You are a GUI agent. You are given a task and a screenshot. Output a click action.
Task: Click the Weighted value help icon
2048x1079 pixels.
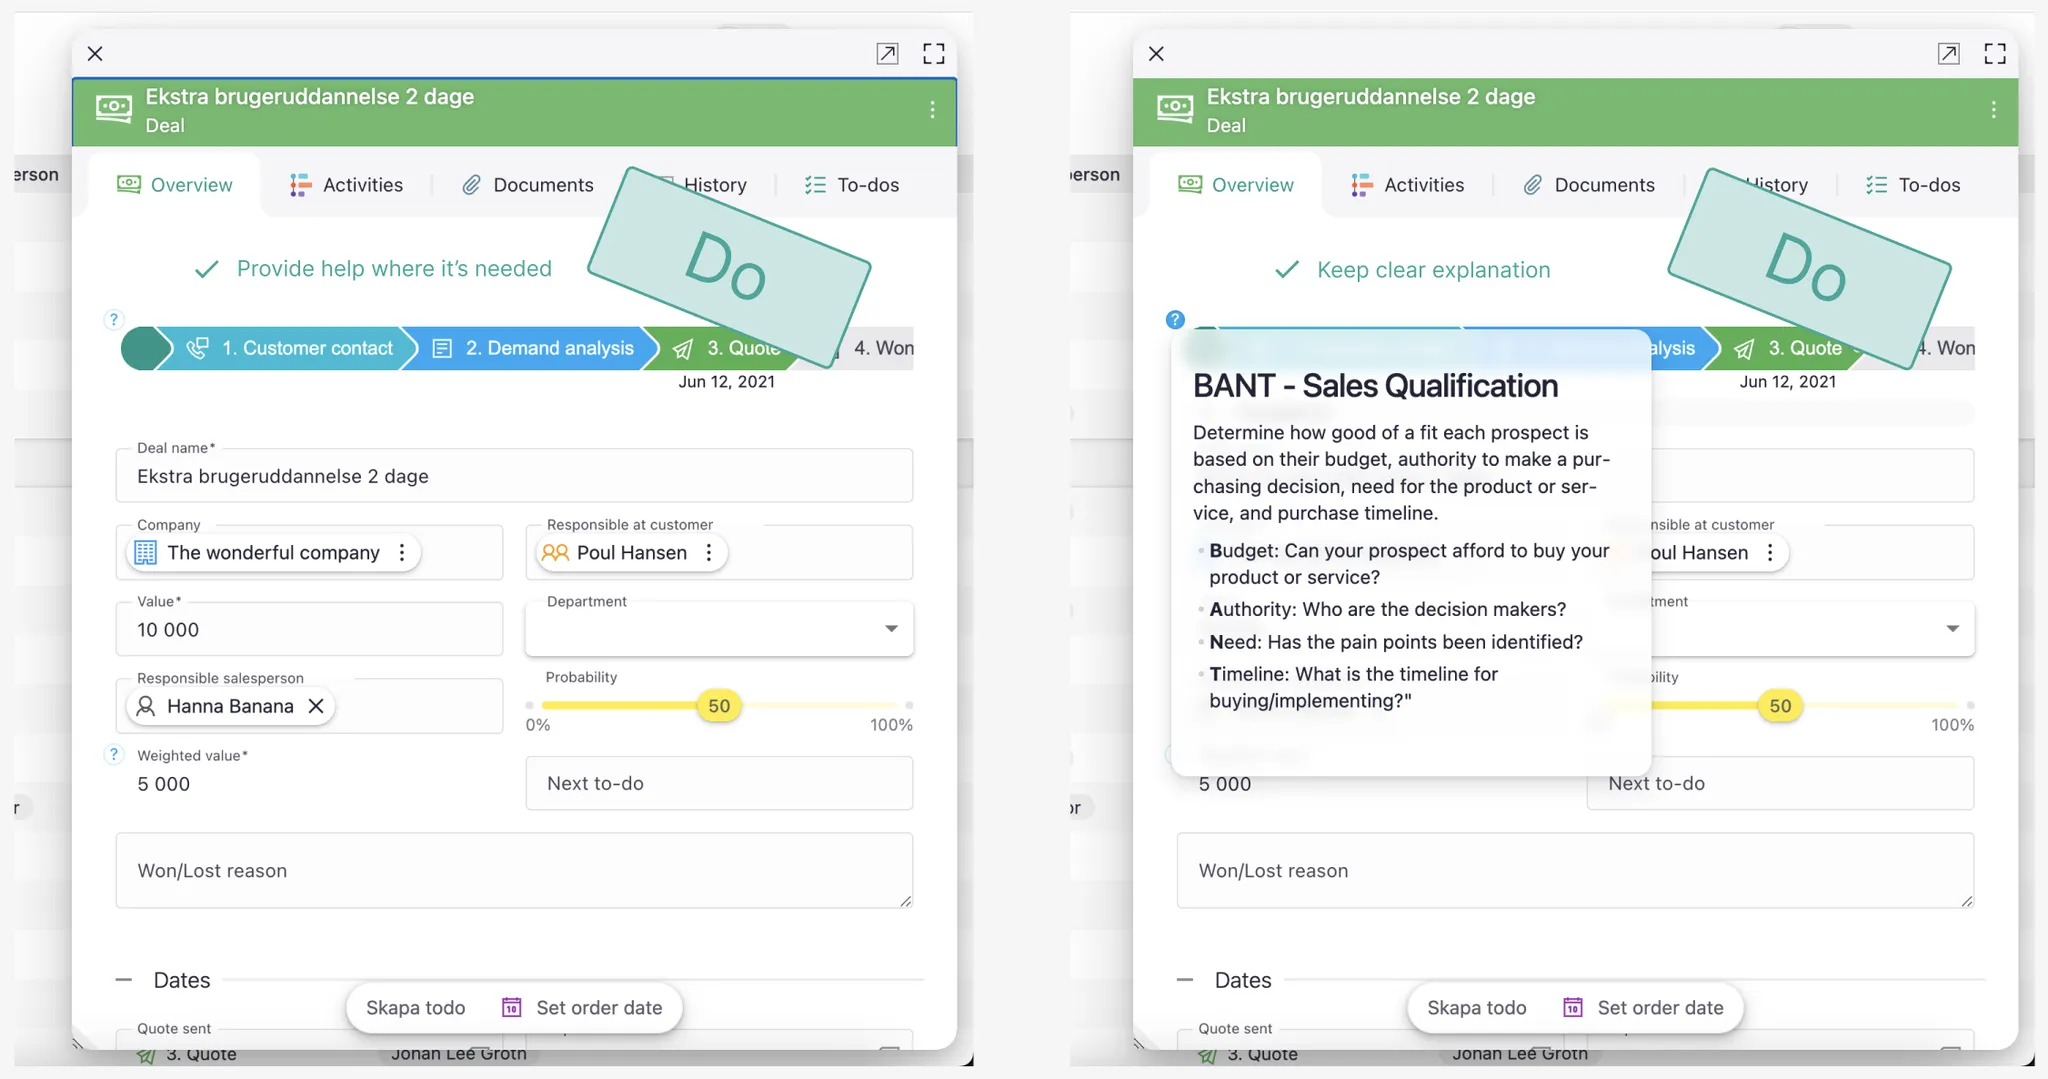[x=114, y=755]
